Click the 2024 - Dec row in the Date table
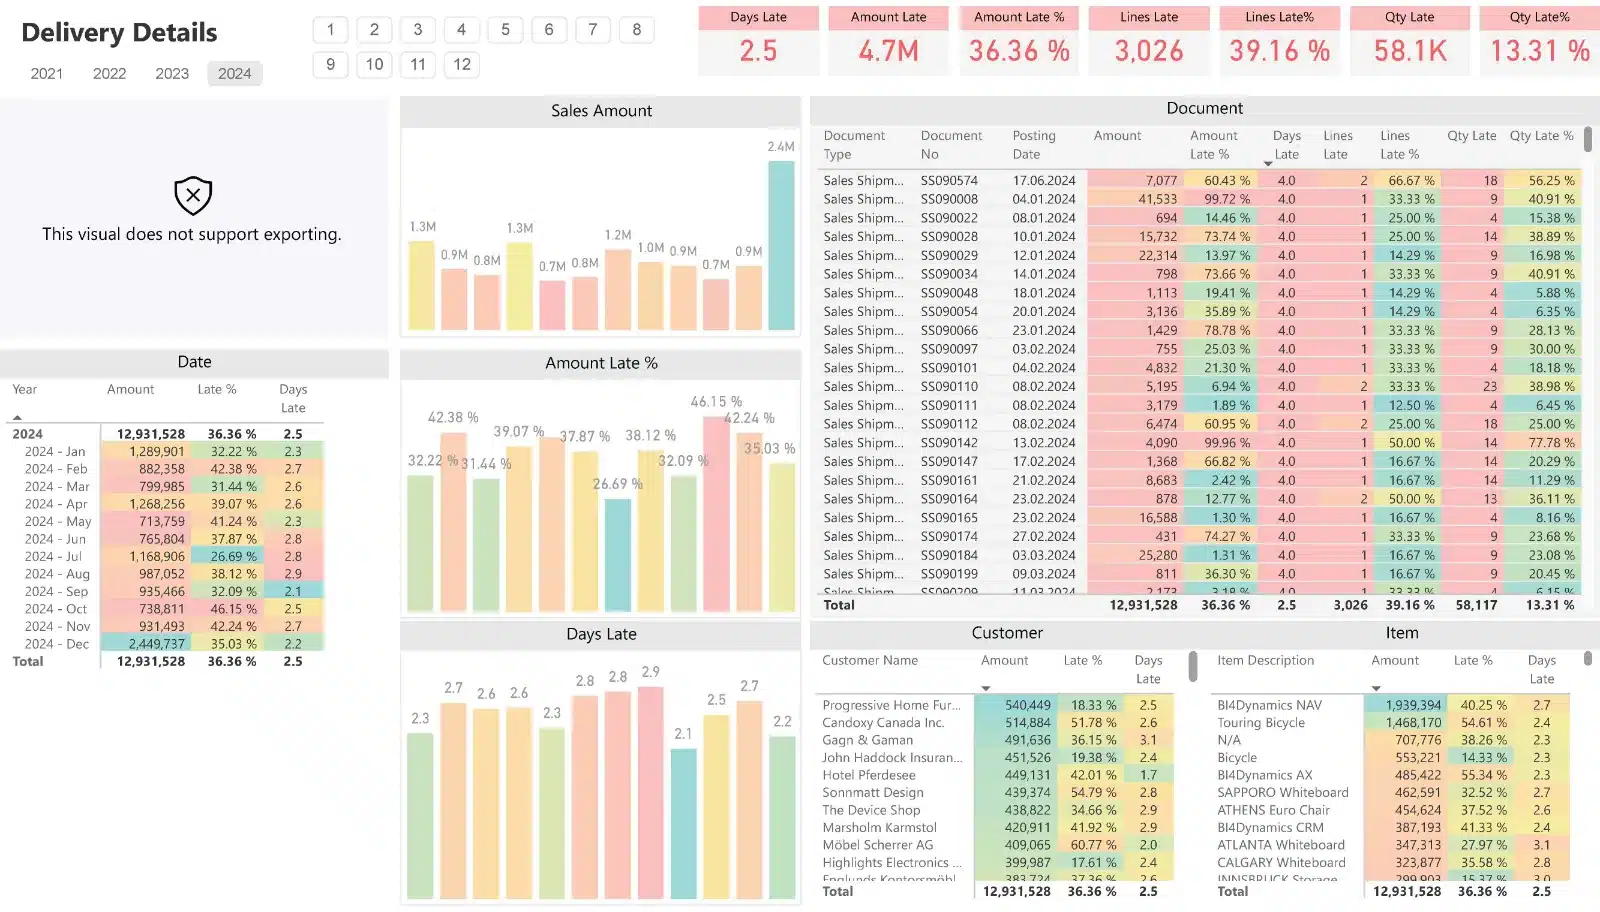The width and height of the screenshot is (1600, 912). 57,644
